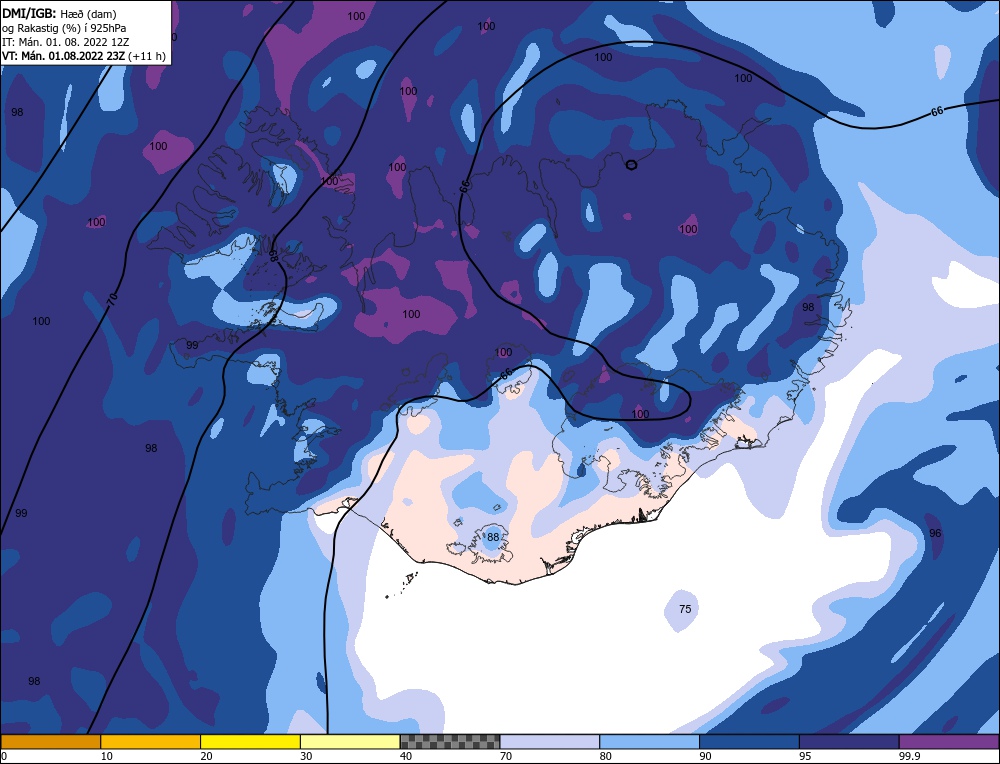
Task: Click the '88' humidity value on the glacier
Action: [x=493, y=537]
